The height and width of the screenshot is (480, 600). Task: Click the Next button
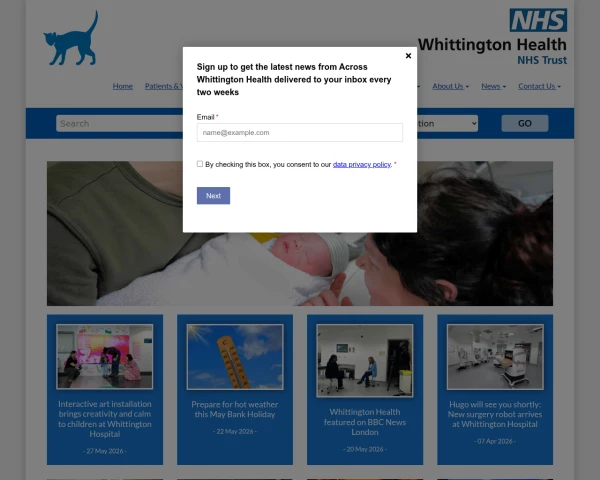(x=213, y=196)
